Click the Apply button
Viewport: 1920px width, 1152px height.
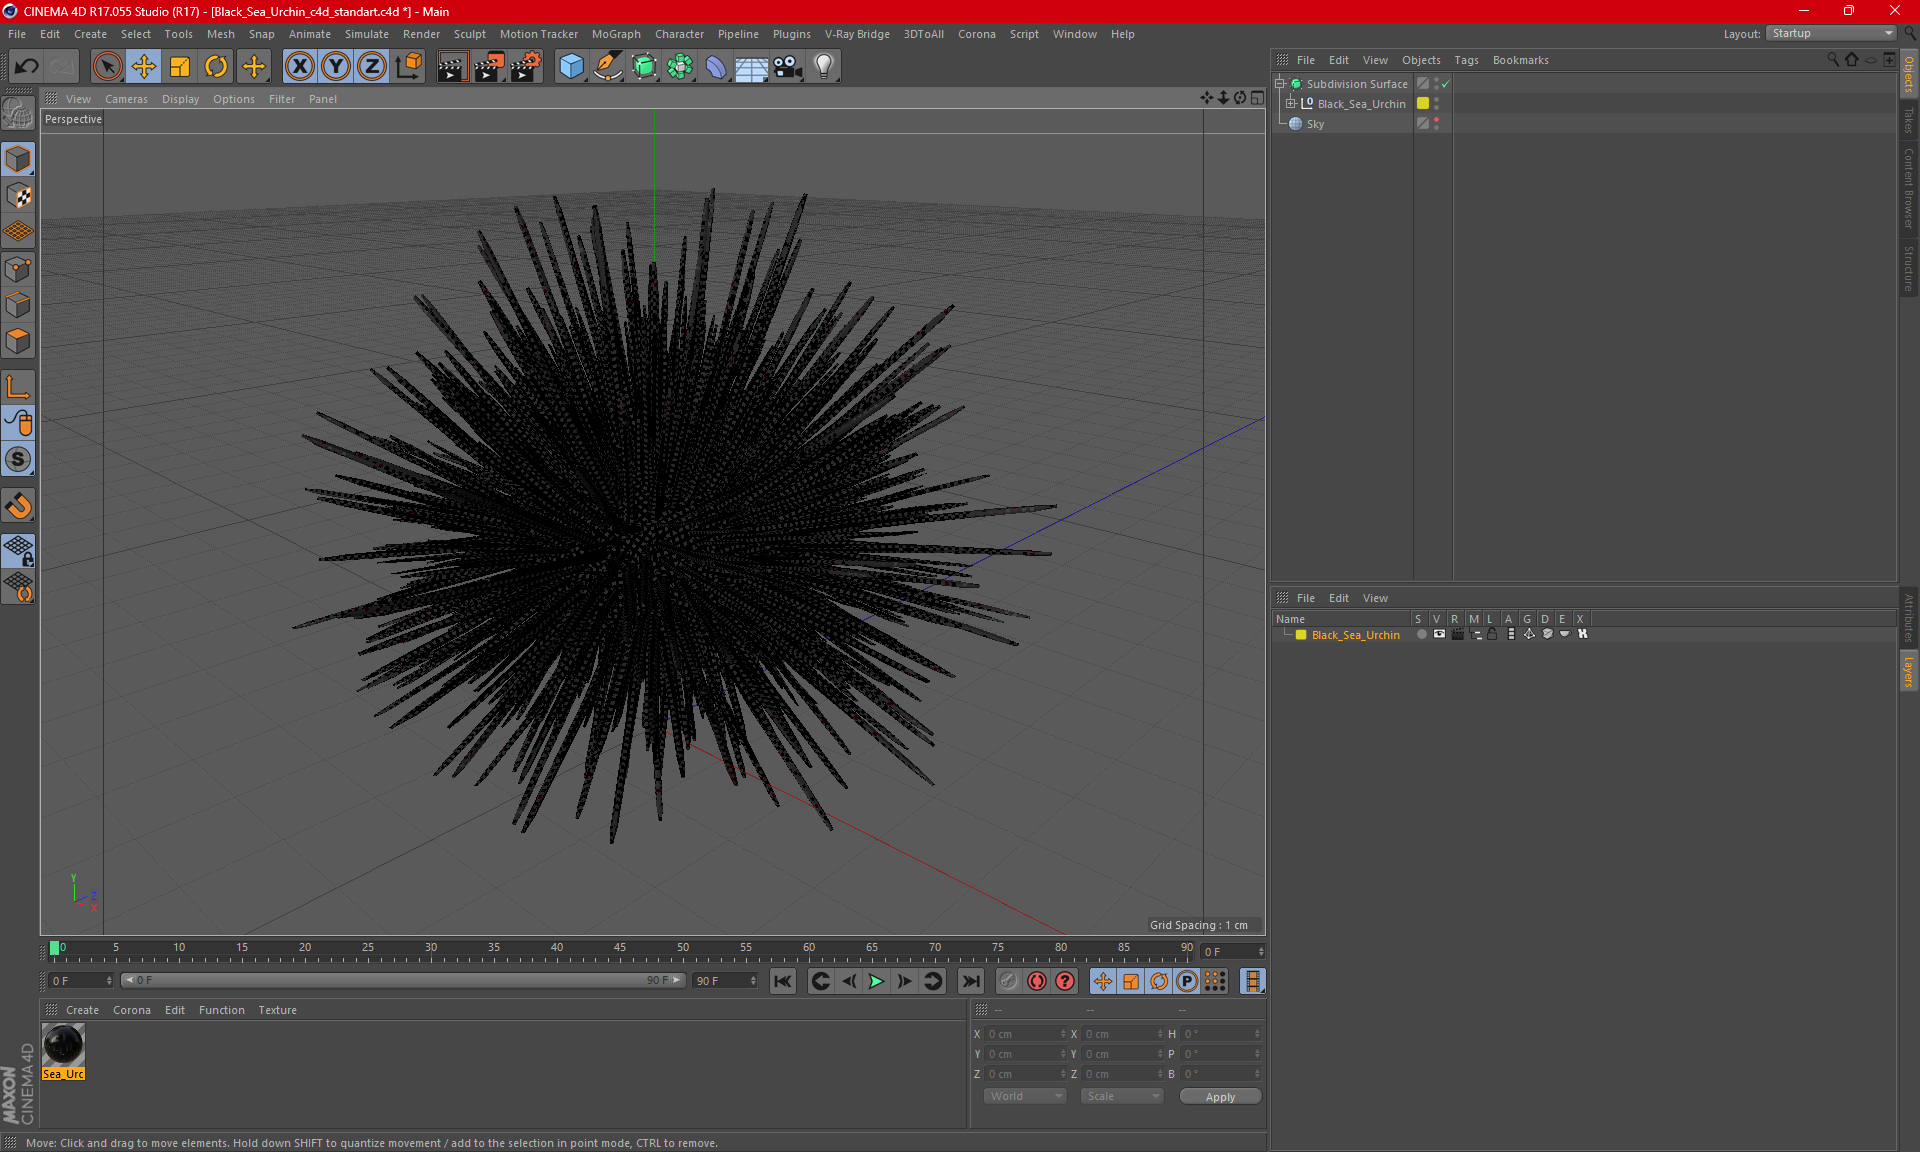point(1220,1097)
